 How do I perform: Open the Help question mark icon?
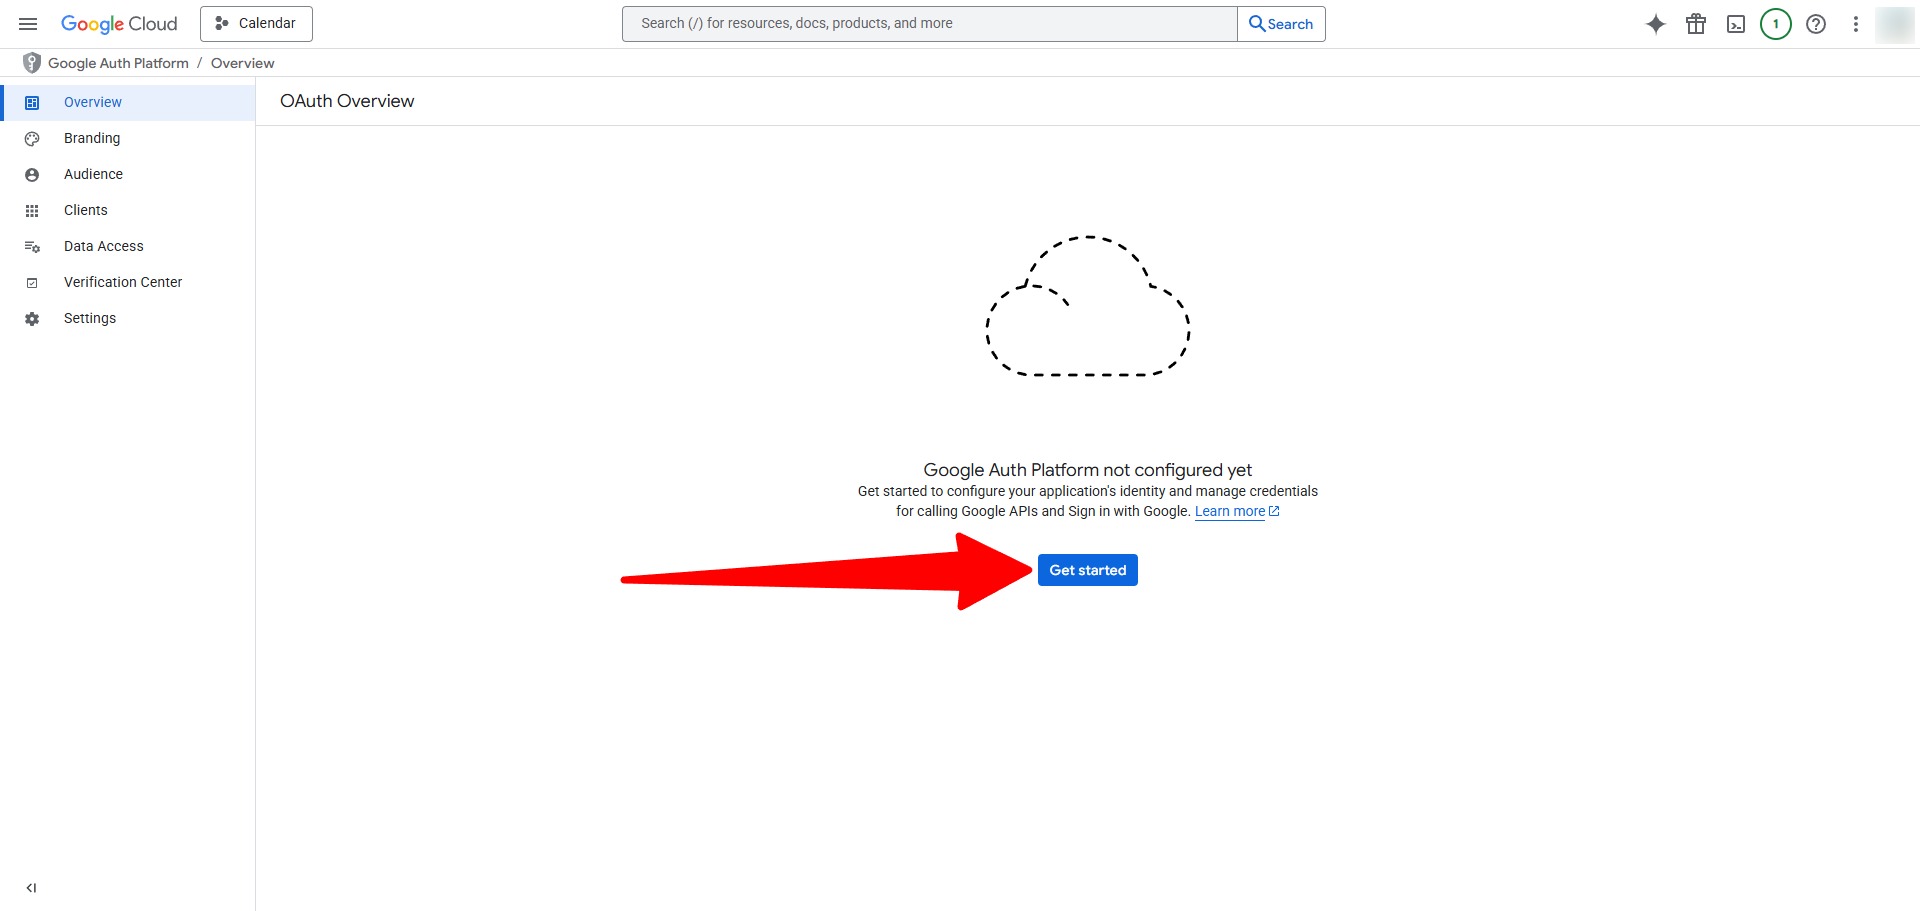1816,24
